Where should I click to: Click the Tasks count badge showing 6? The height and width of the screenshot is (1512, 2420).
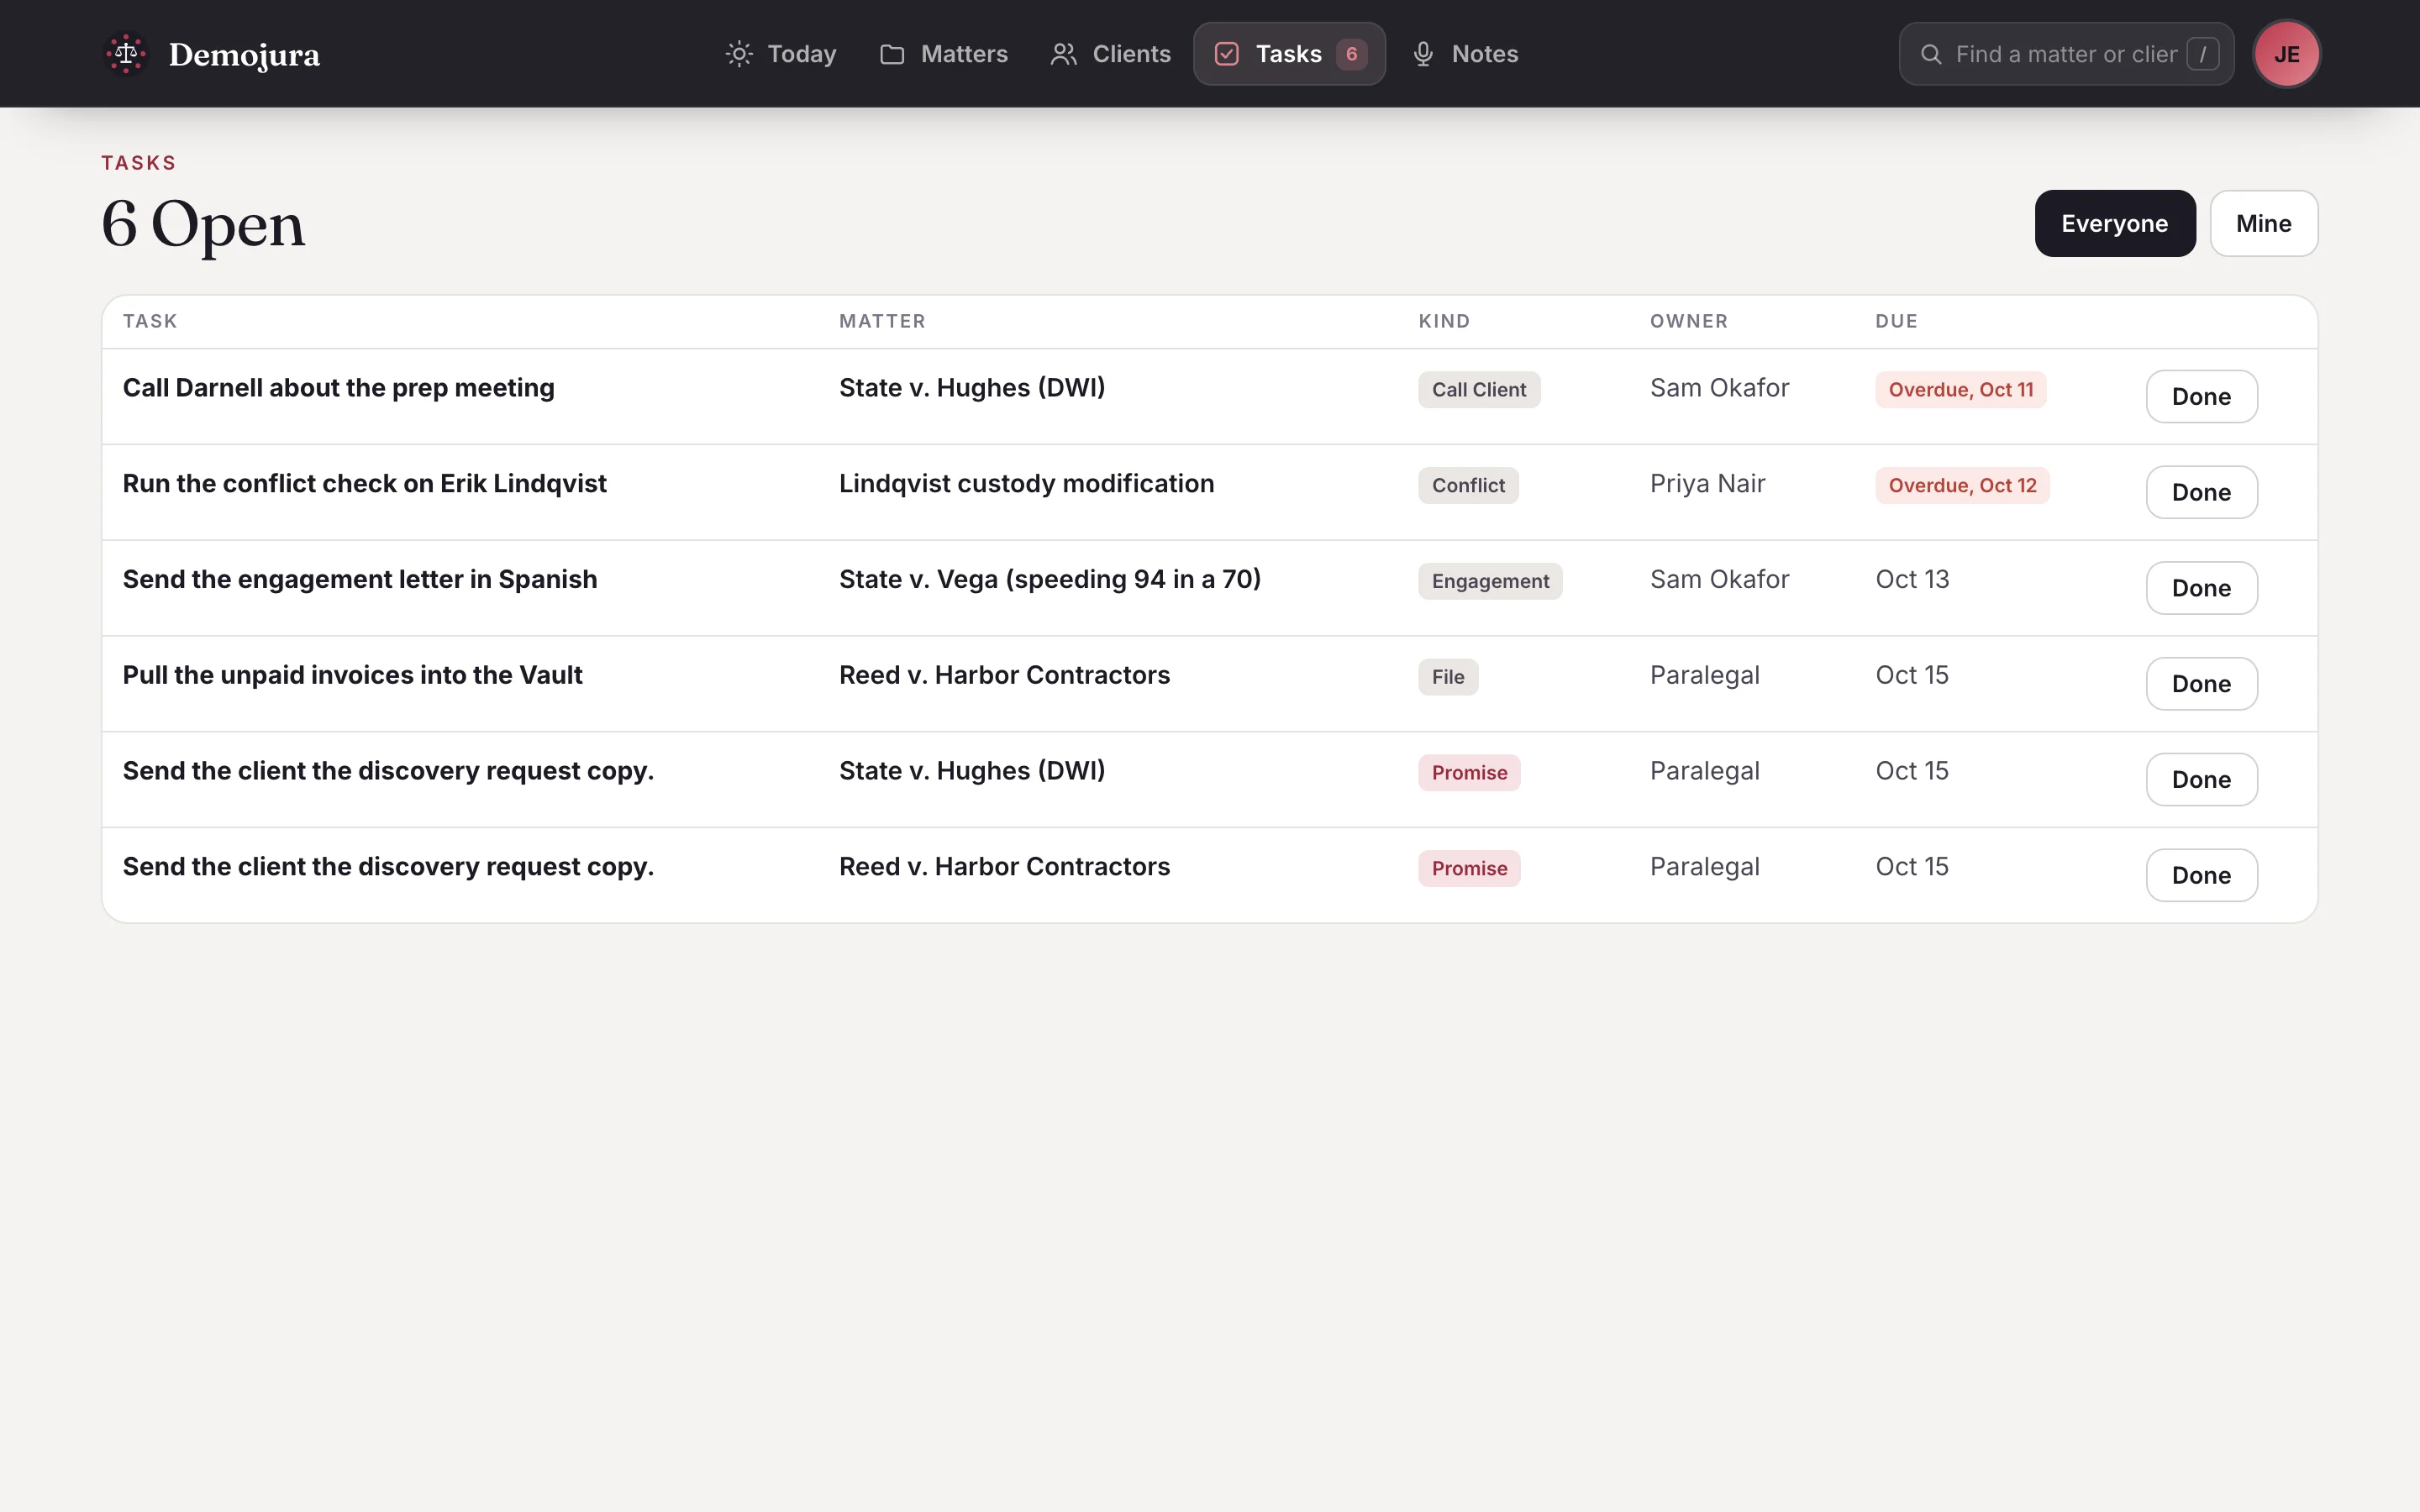point(1351,54)
